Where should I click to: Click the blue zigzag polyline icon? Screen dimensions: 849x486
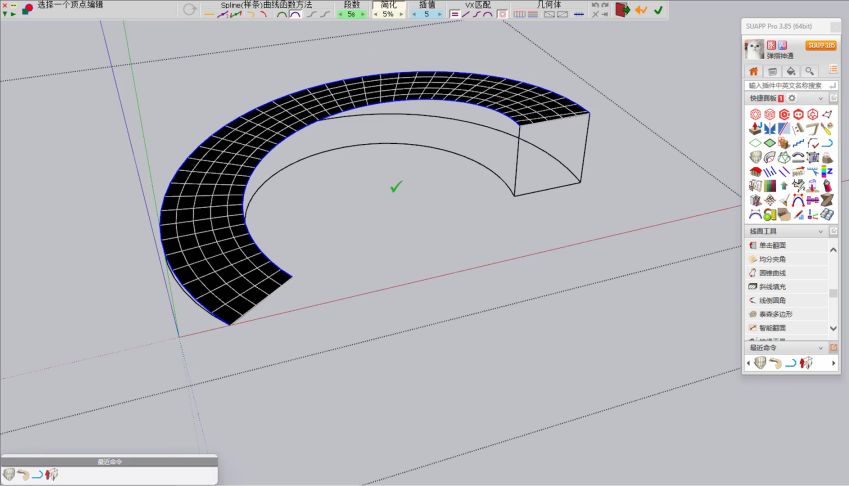(x=798, y=143)
